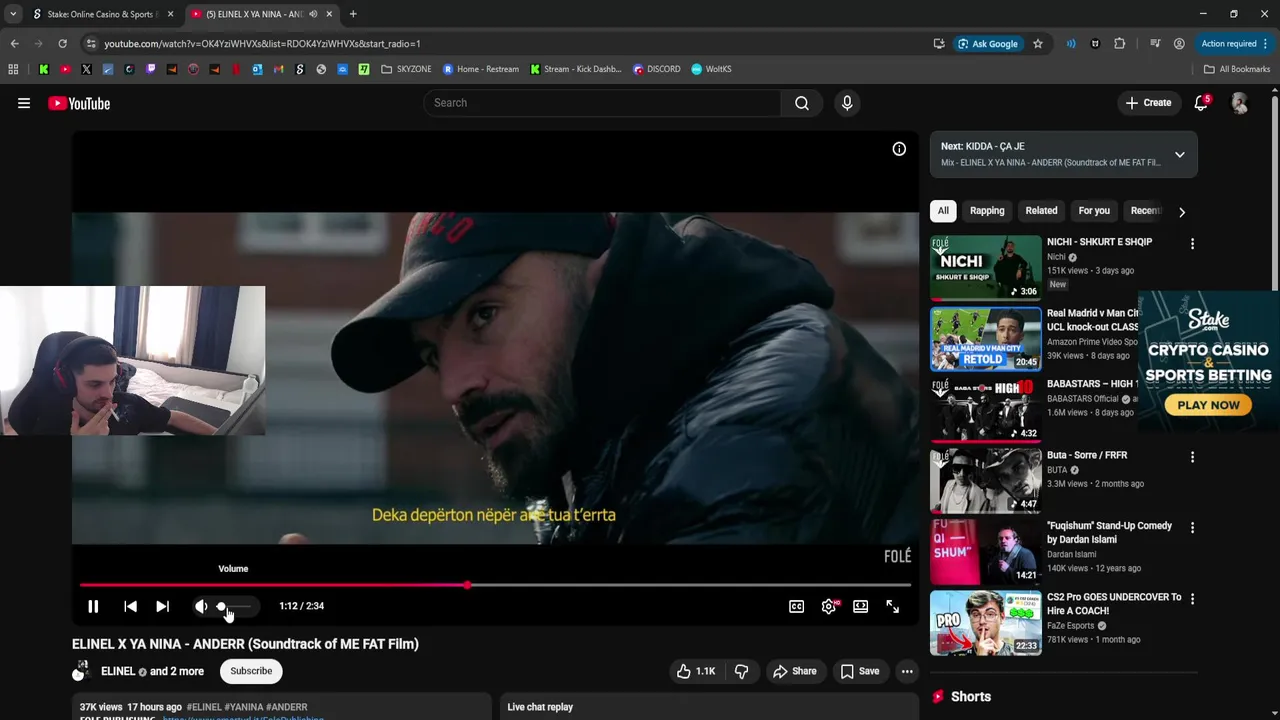Click the magnifier search button
This screenshot has width=1280, height=720.
(x=802, y=103)
